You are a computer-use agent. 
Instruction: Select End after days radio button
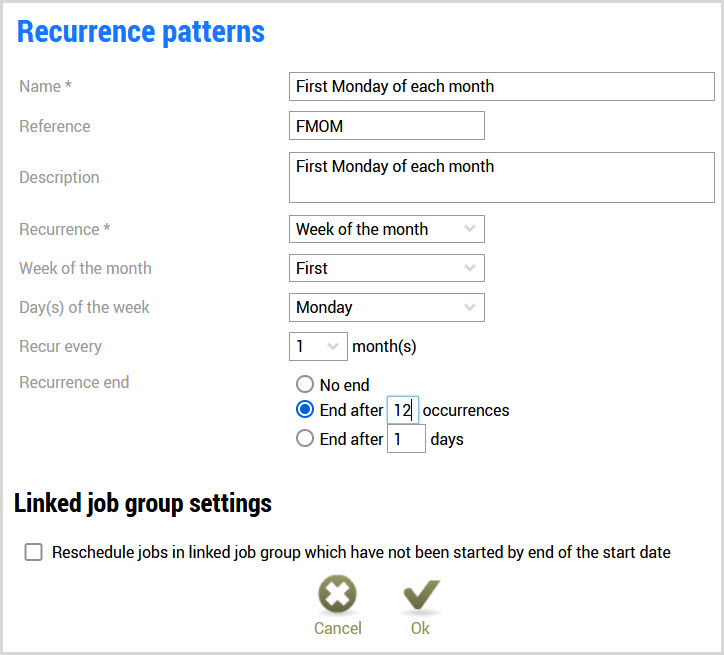point(305,439)
